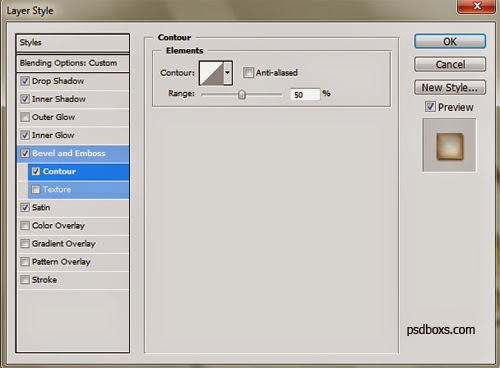Click the contour curve thumbnail
500x368 pixels.
click(212, 73)
